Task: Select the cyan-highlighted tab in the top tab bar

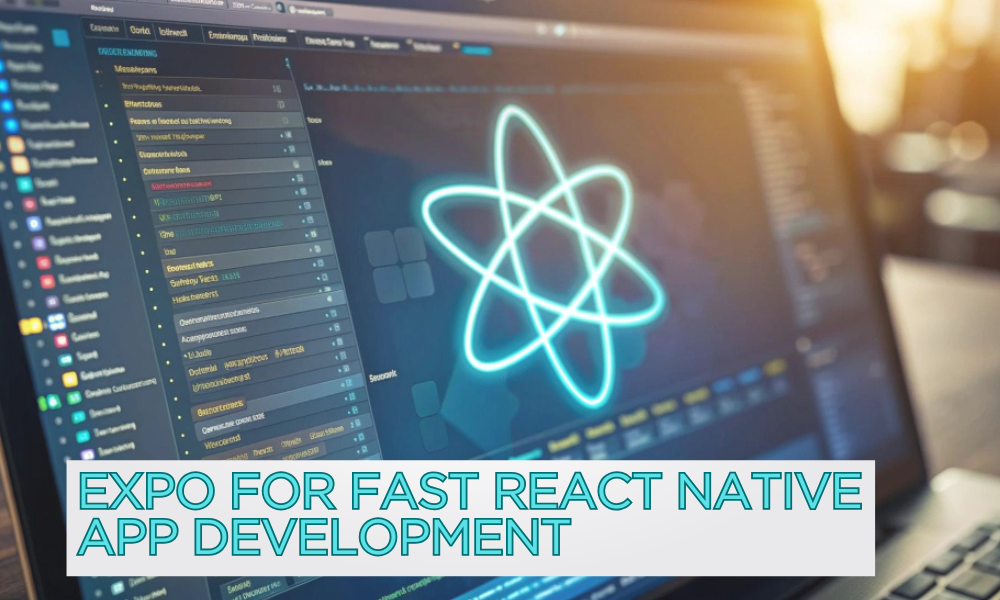Action: click(476, 50)
